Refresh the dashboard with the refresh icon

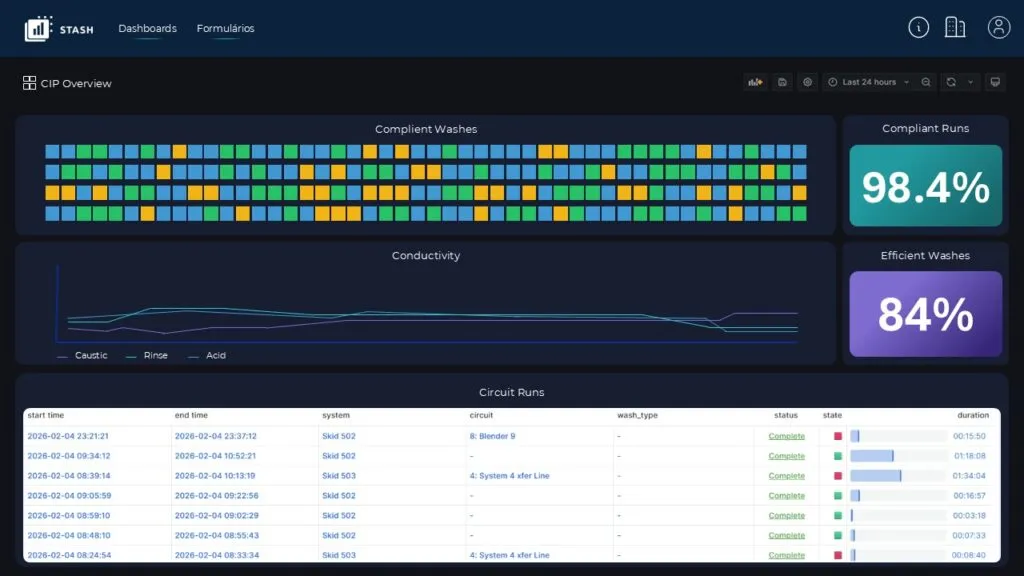click(x=951, y=82)
